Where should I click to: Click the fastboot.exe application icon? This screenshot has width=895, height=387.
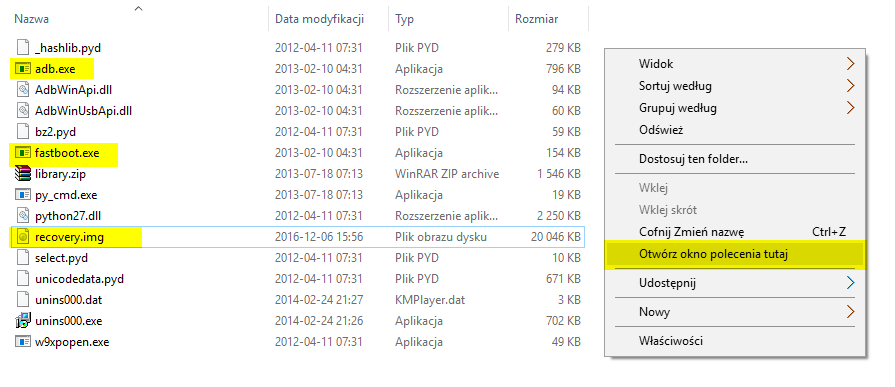pyautogui.click(x=23, y=153)
